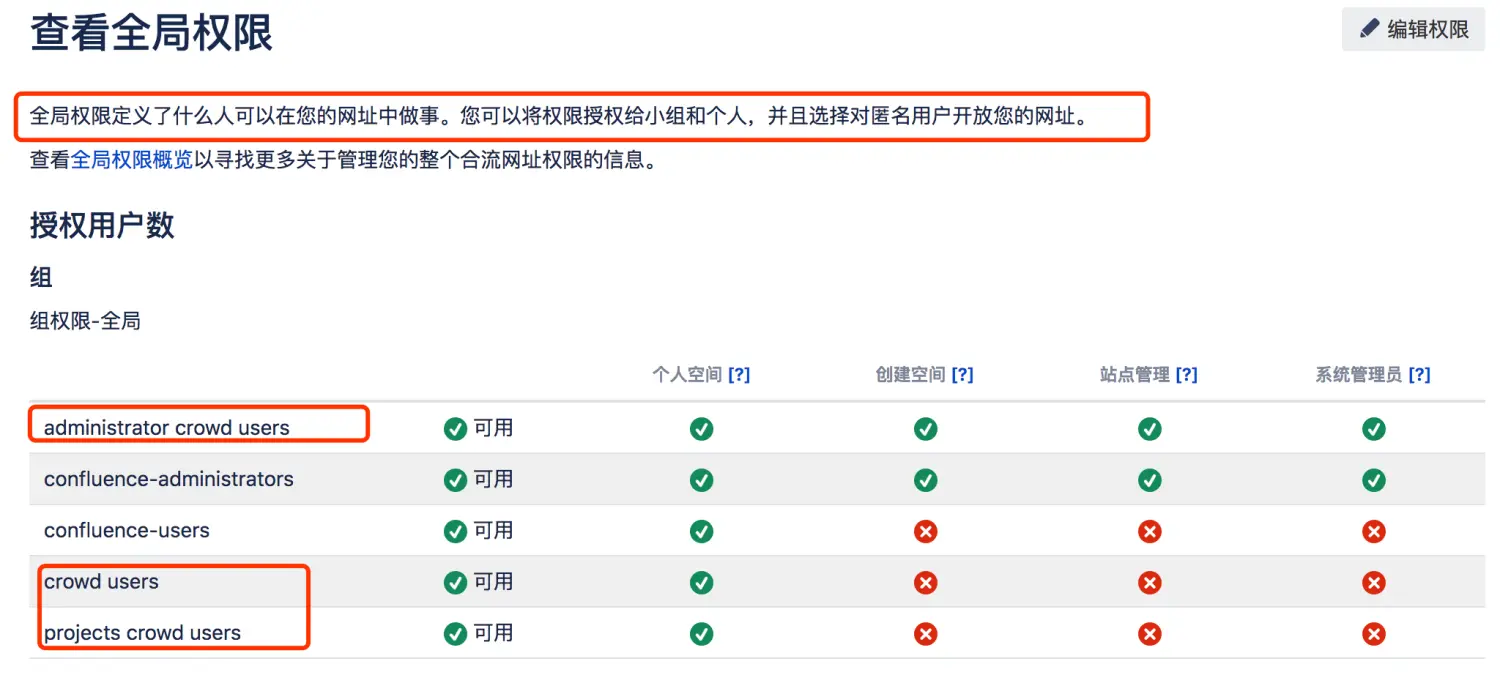Click the [?] help next to 创建空间

pos(962,375)
